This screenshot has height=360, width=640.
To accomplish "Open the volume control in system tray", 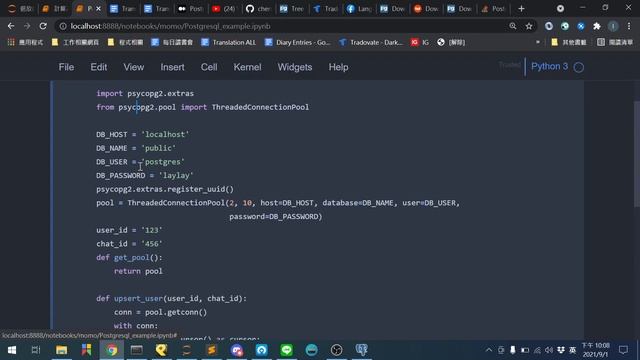I will pos(549,350).
